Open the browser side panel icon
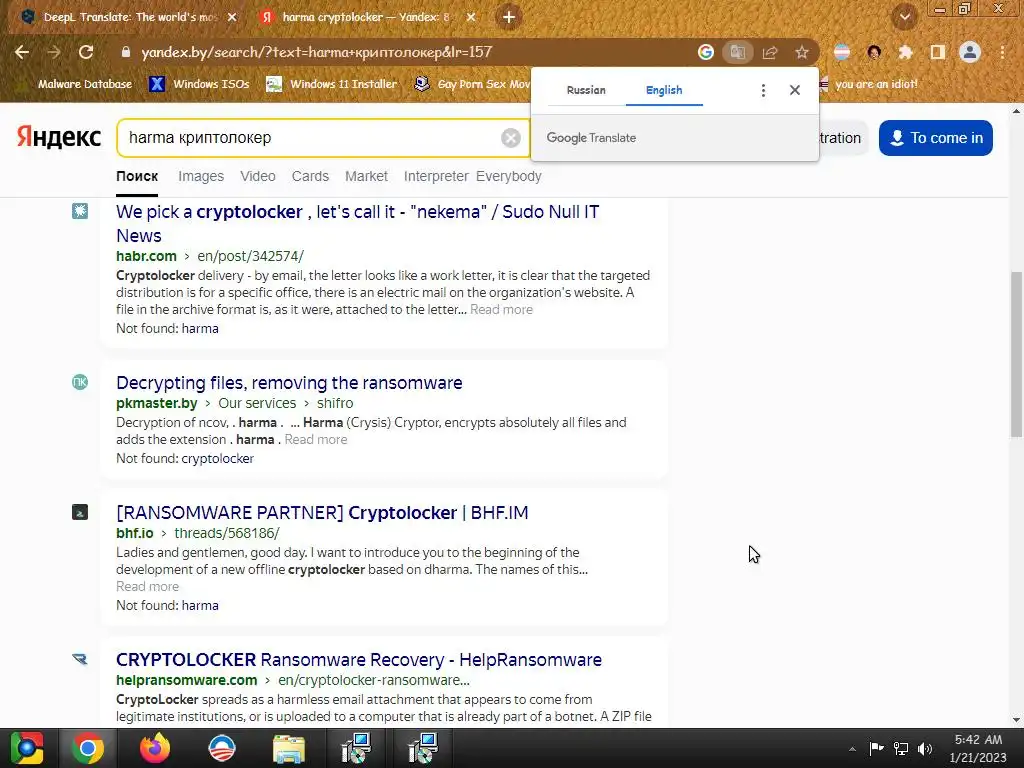The height and width of the screenshot is (768, 1024). click(937, 52)
